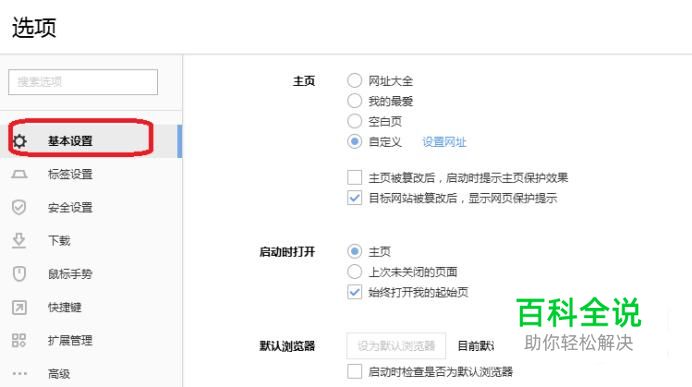The width and height of the screenshot is (692, 387).
Task: Click the 启动时打开 section label
Action: [287, 252]
